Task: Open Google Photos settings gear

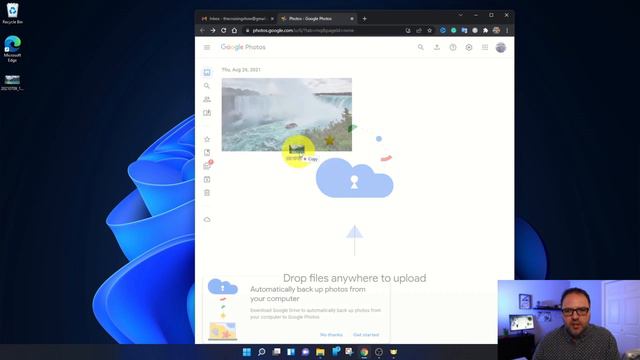Action: [469, 47]
